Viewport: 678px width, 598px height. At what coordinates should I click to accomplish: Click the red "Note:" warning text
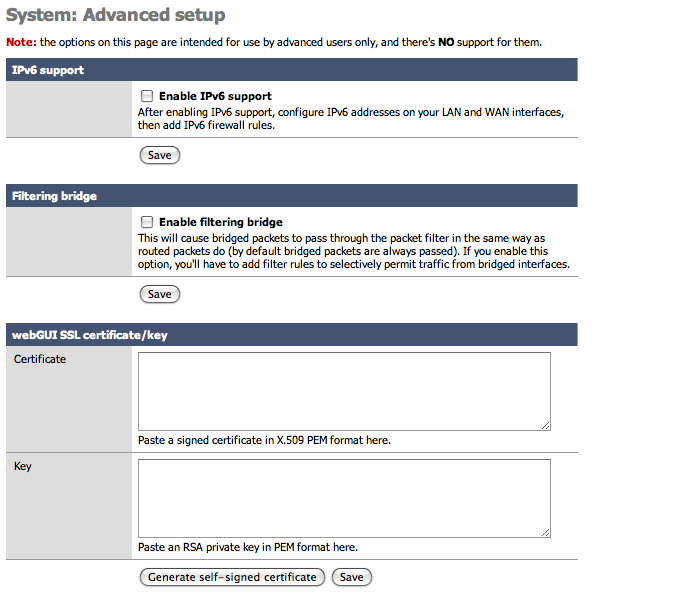coord(21,42)
